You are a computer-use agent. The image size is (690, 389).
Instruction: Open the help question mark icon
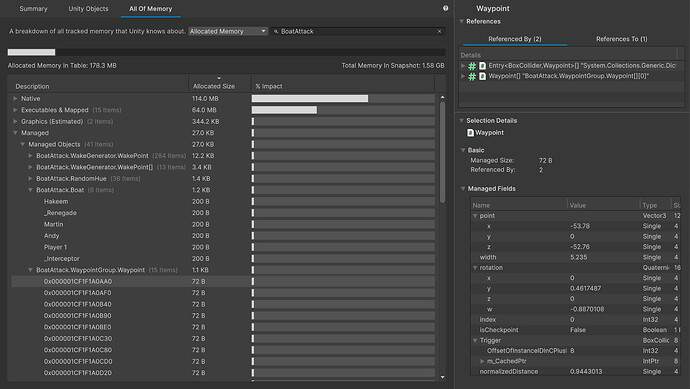[x=445, y=8]
